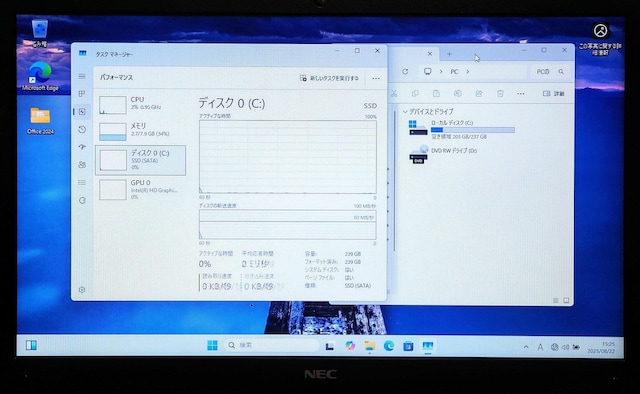
Task: Click taskbar search box 検索
Action: pyautogui.click(x=271, y=345)
